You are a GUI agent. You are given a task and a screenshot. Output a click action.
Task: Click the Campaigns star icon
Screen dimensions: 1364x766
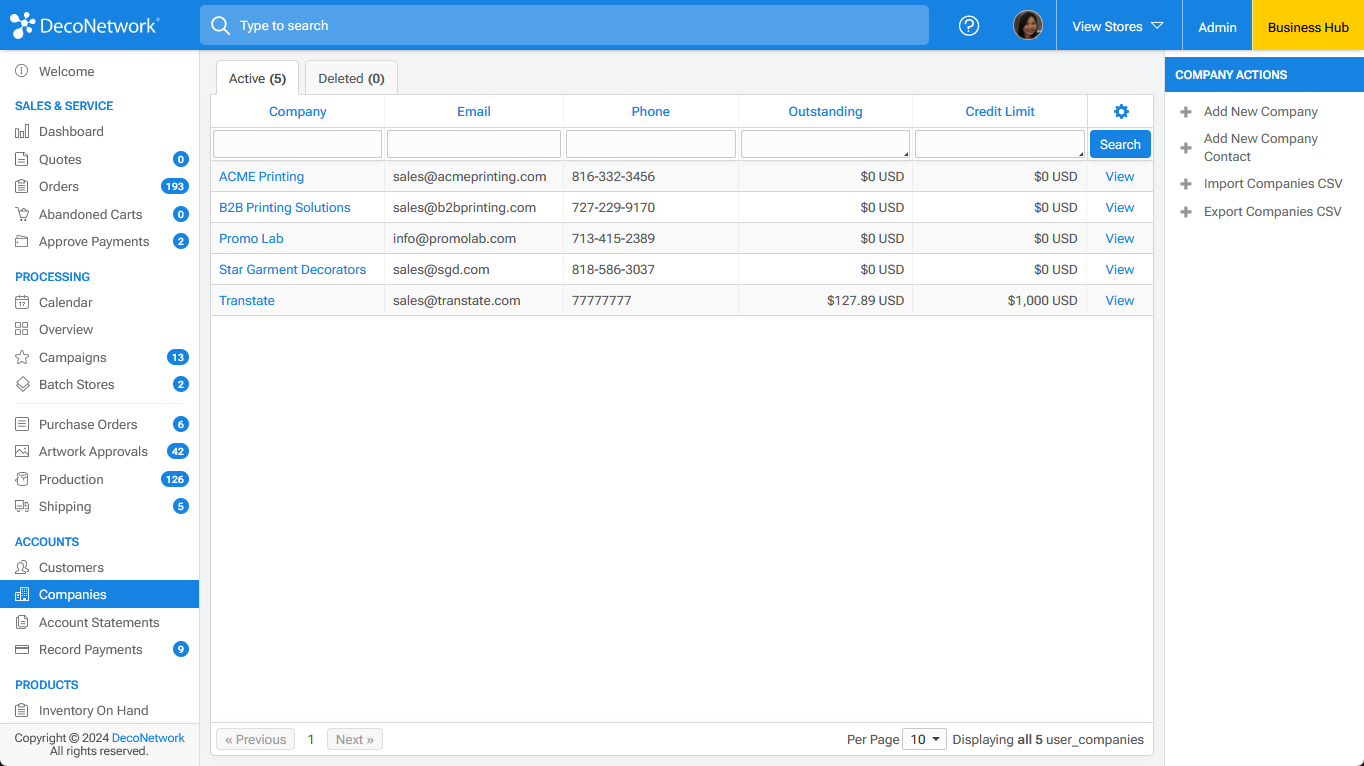pyautogui.click(x=22, y=357)
